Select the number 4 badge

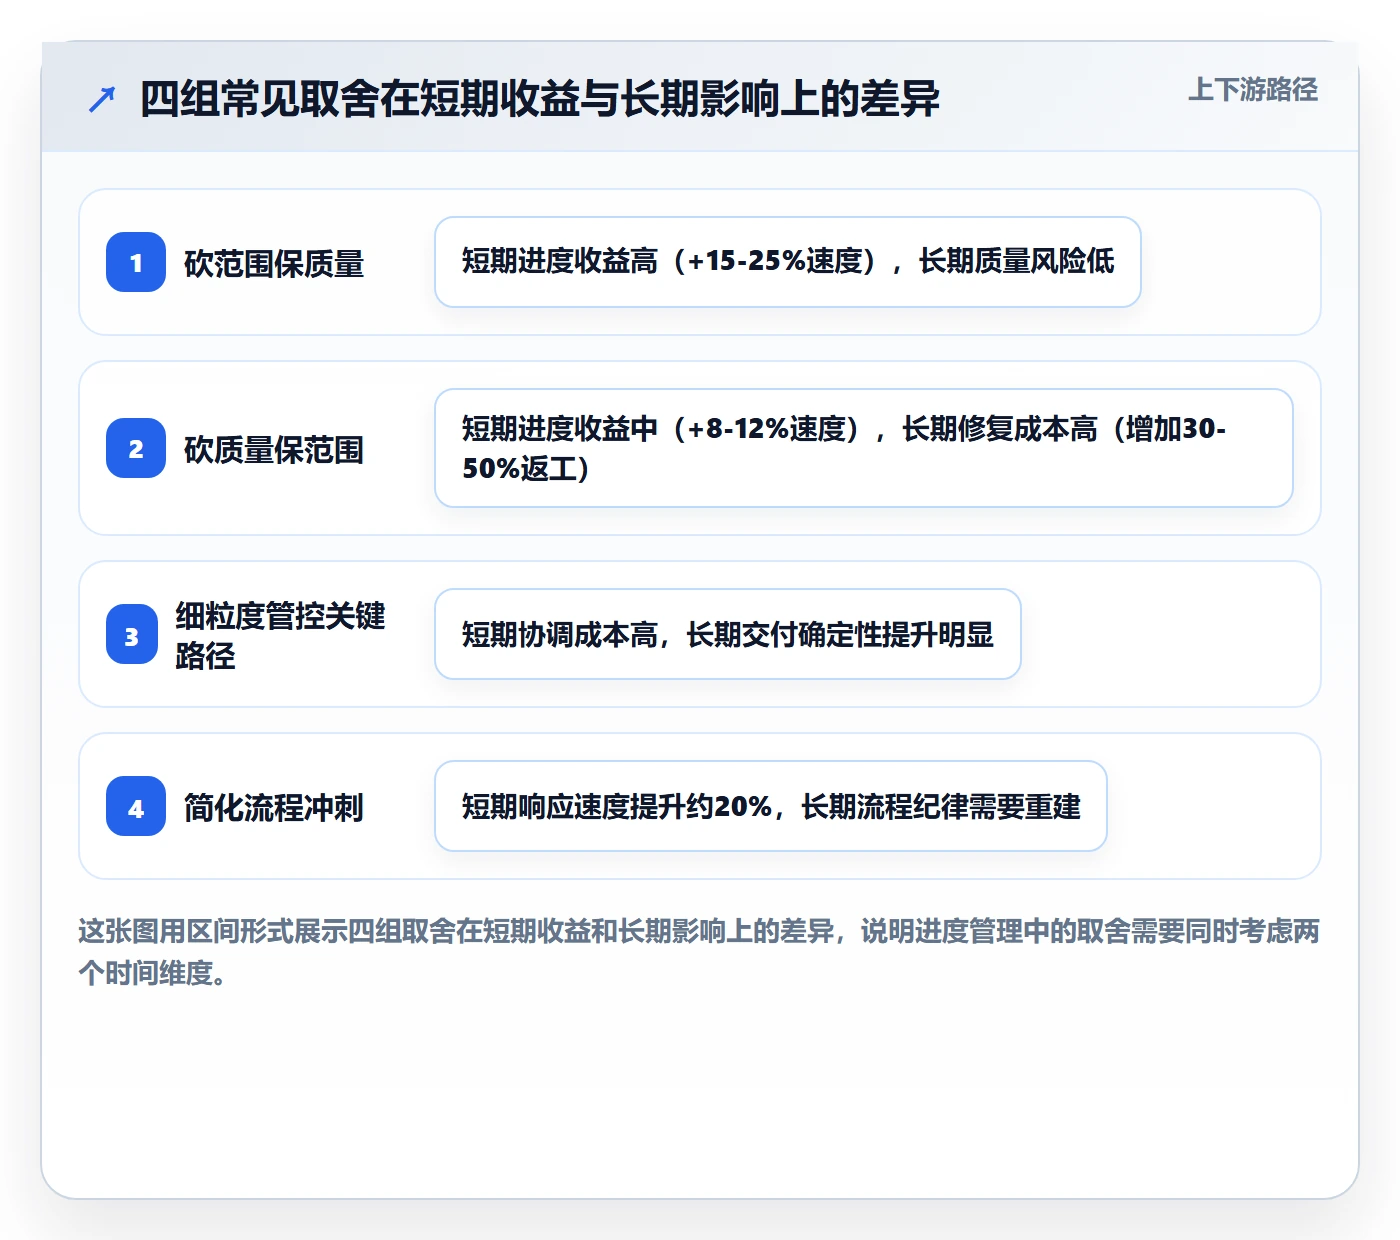[x=136, y=806]
